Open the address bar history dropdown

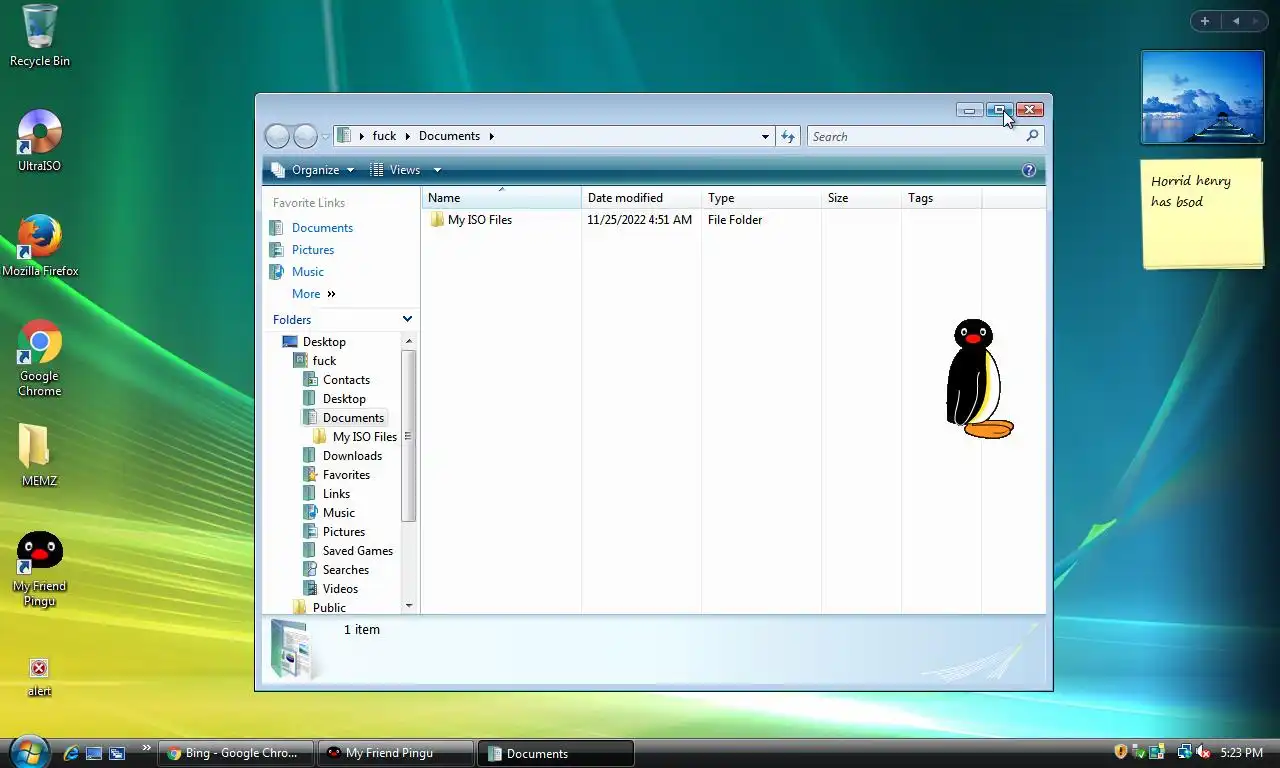pos(765,136)
